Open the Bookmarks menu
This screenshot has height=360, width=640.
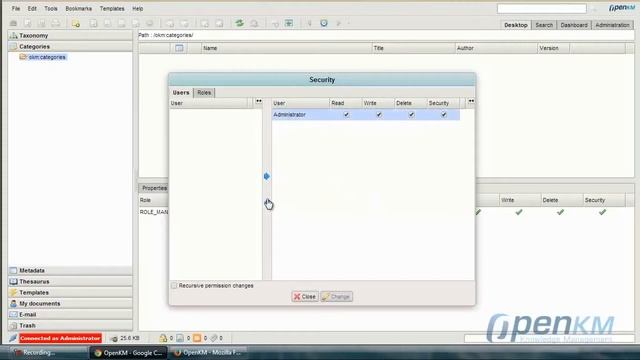[78, 9]
